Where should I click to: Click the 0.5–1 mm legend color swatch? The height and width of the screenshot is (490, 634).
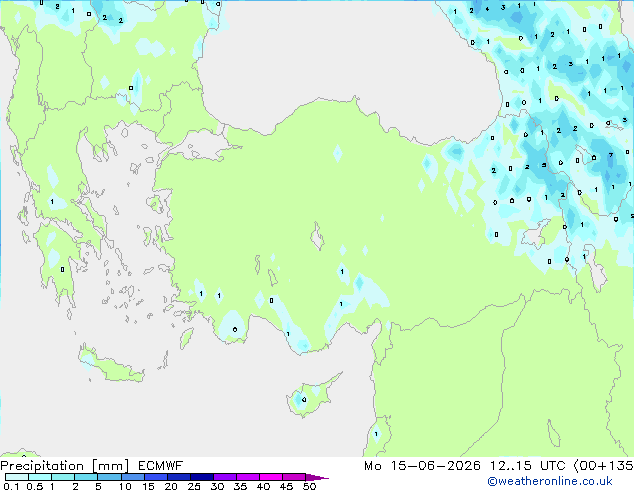pyautogui.click(x=40, y=477)
